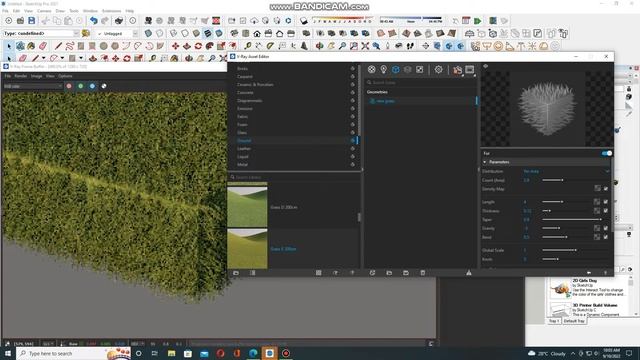Toggle the Thickness map checkbox
The image size is (640, 360).
(x=606, y=211)
